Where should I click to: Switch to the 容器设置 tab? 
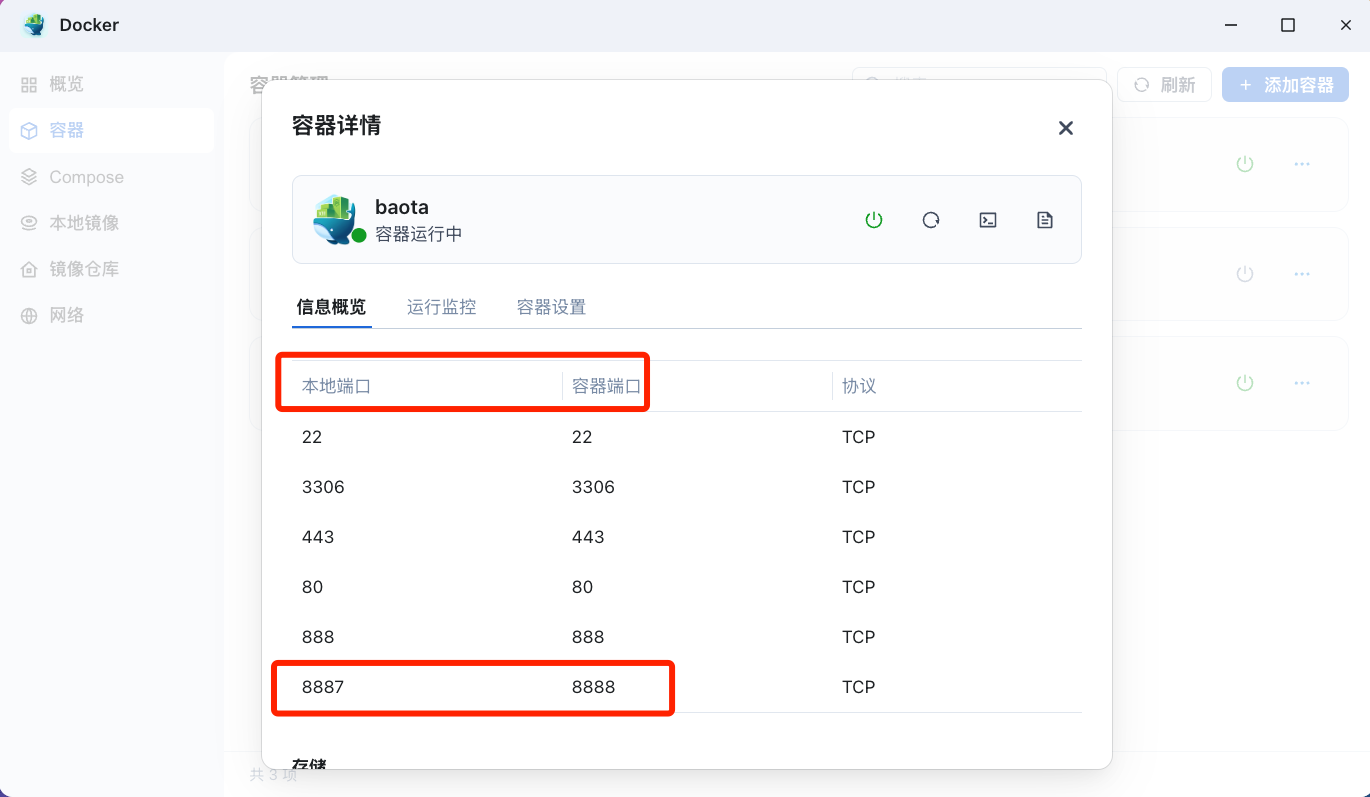[x=551, y=307]
